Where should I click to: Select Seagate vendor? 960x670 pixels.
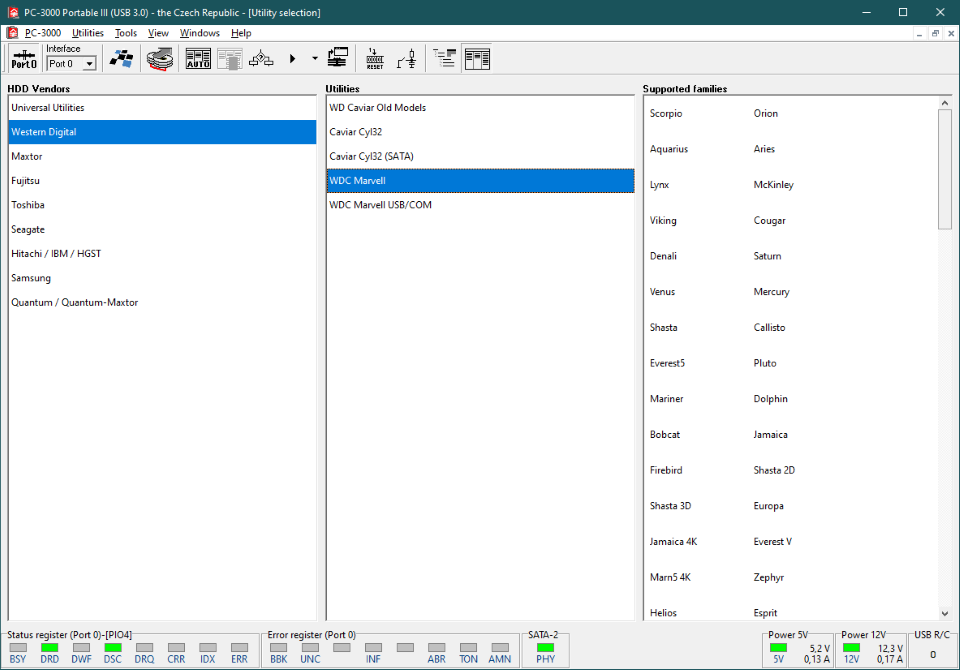point(162,230)
